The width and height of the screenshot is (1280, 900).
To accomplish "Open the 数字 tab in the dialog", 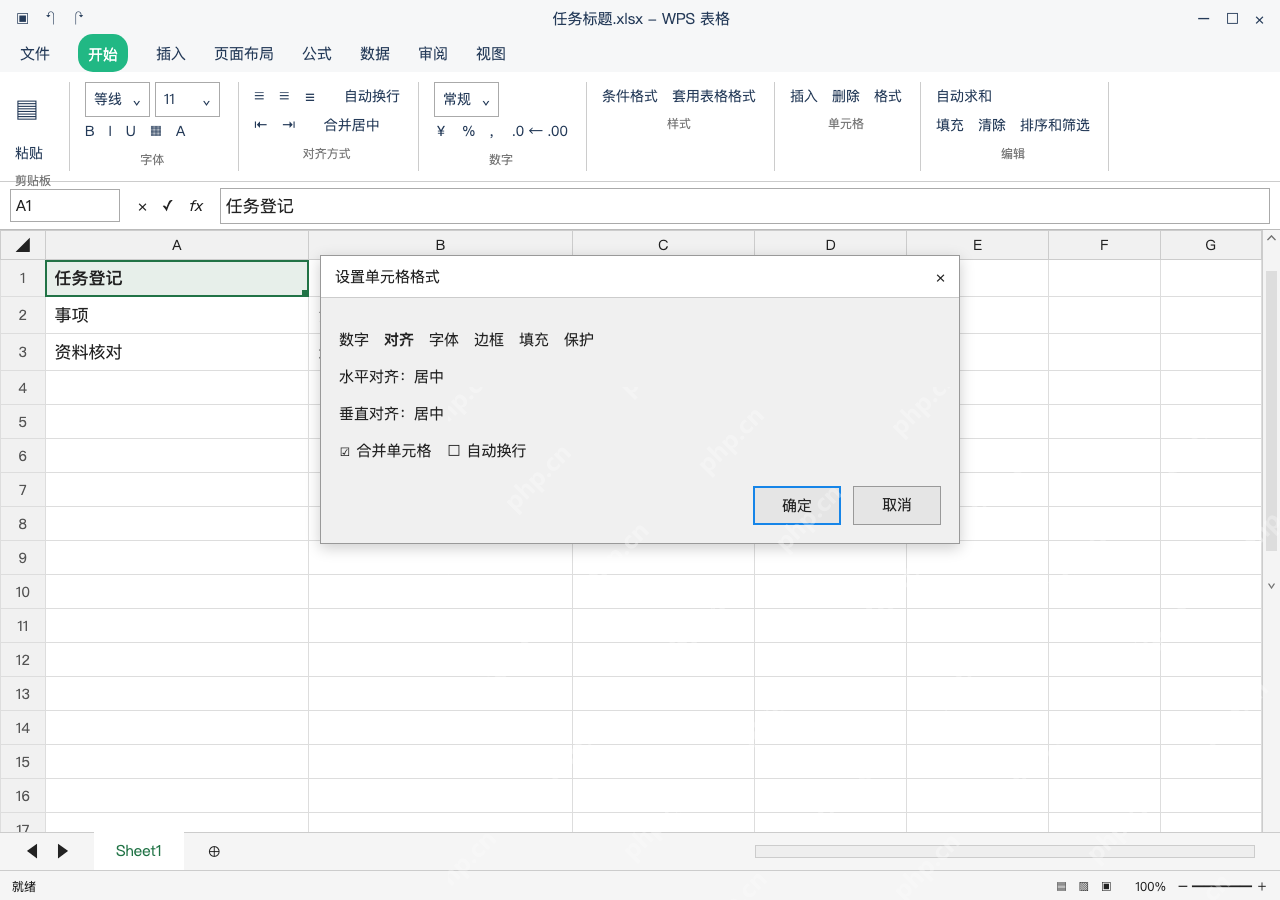I will (x=354, y=340).
